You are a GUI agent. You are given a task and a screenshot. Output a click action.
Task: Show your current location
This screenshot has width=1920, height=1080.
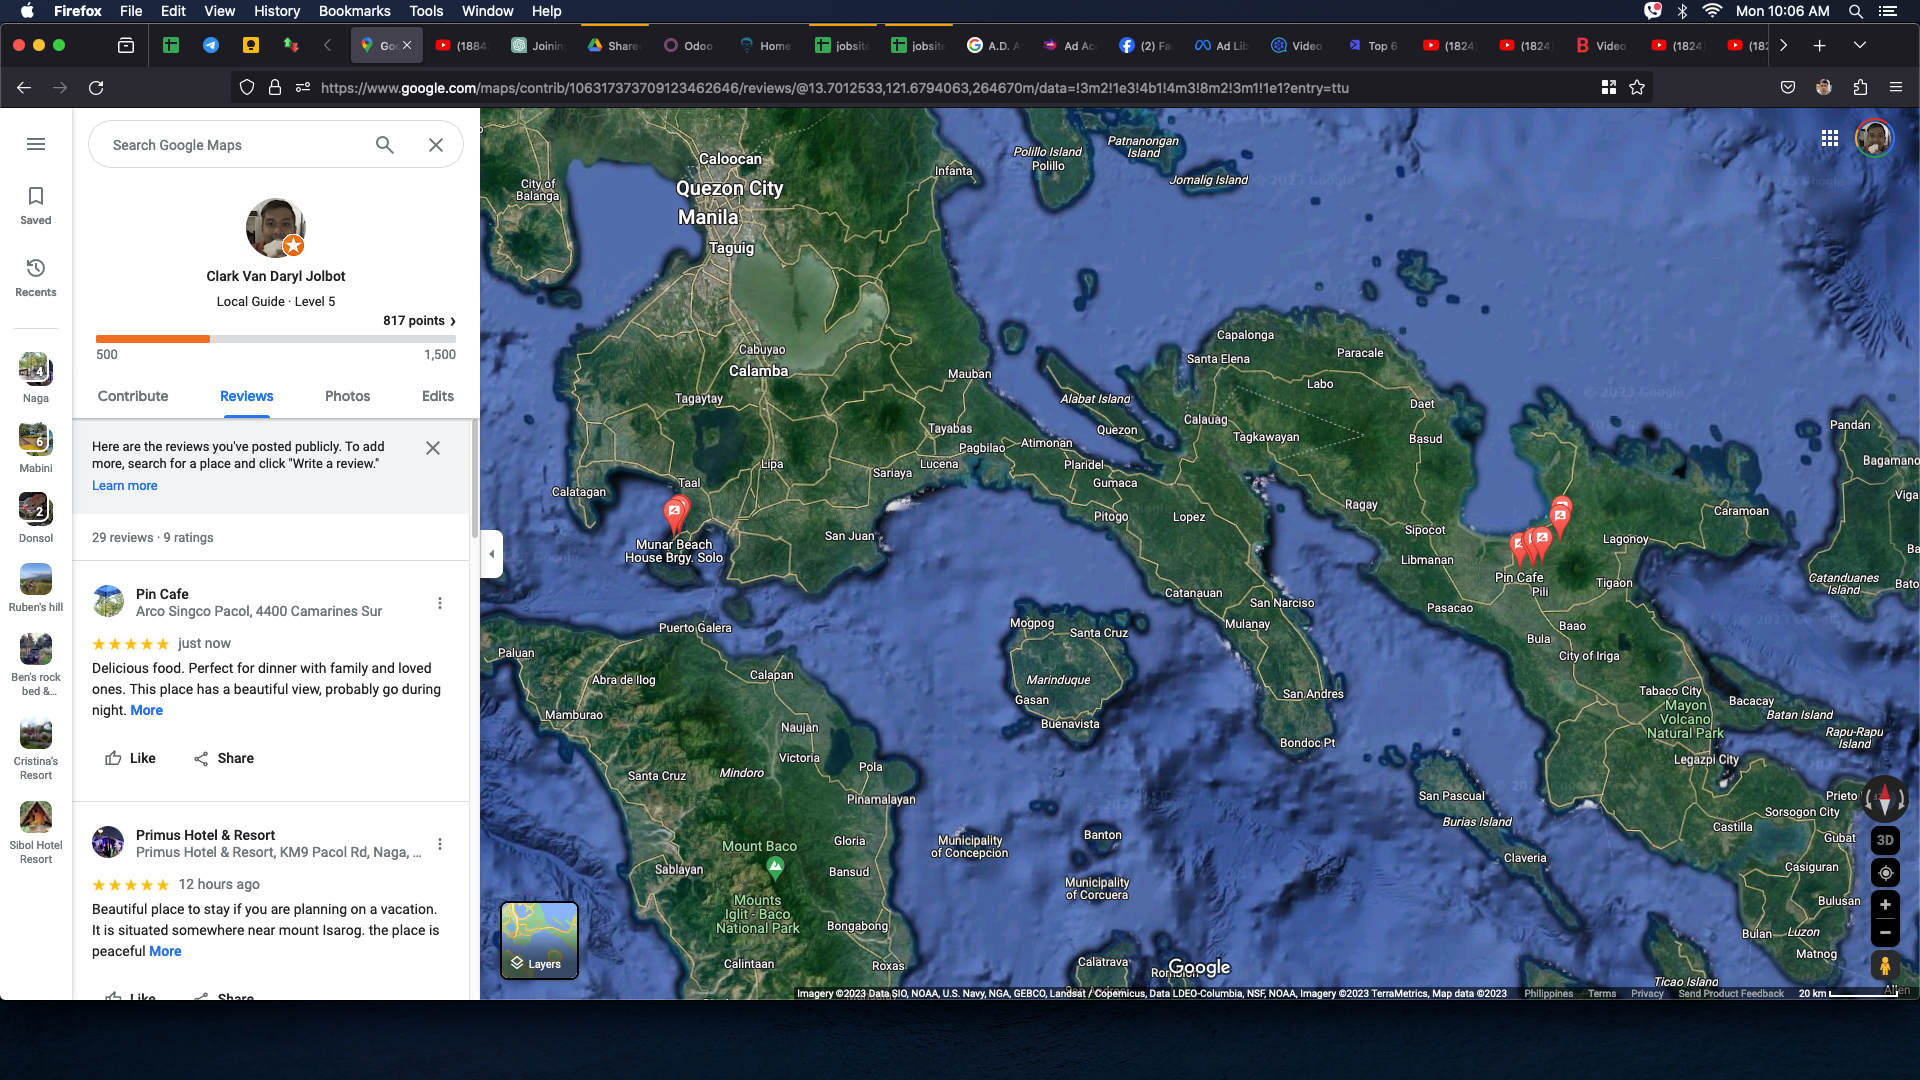tap(1885, 873)
